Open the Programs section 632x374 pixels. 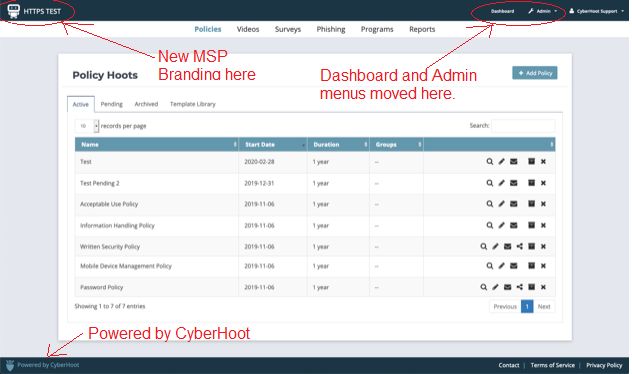point(377,29)
